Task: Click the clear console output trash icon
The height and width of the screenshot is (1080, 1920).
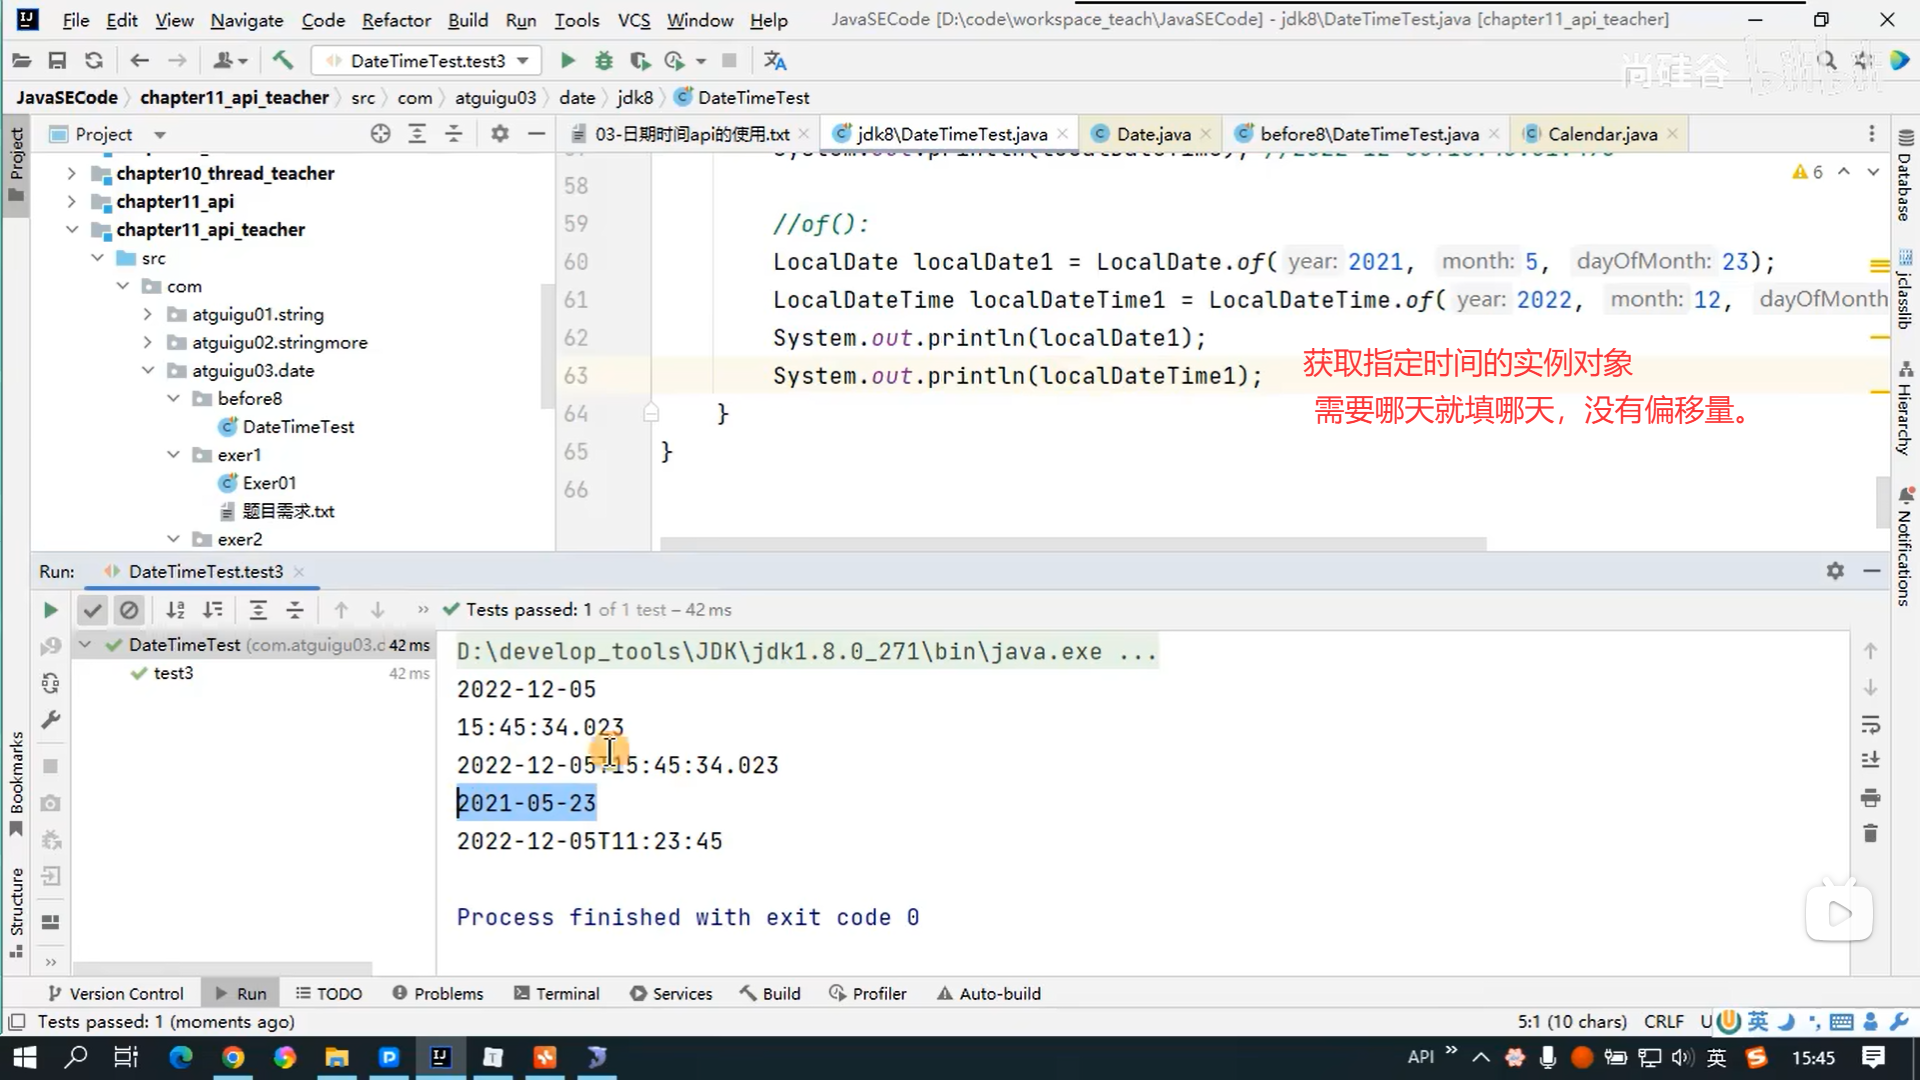Action: click(1870, 834)
